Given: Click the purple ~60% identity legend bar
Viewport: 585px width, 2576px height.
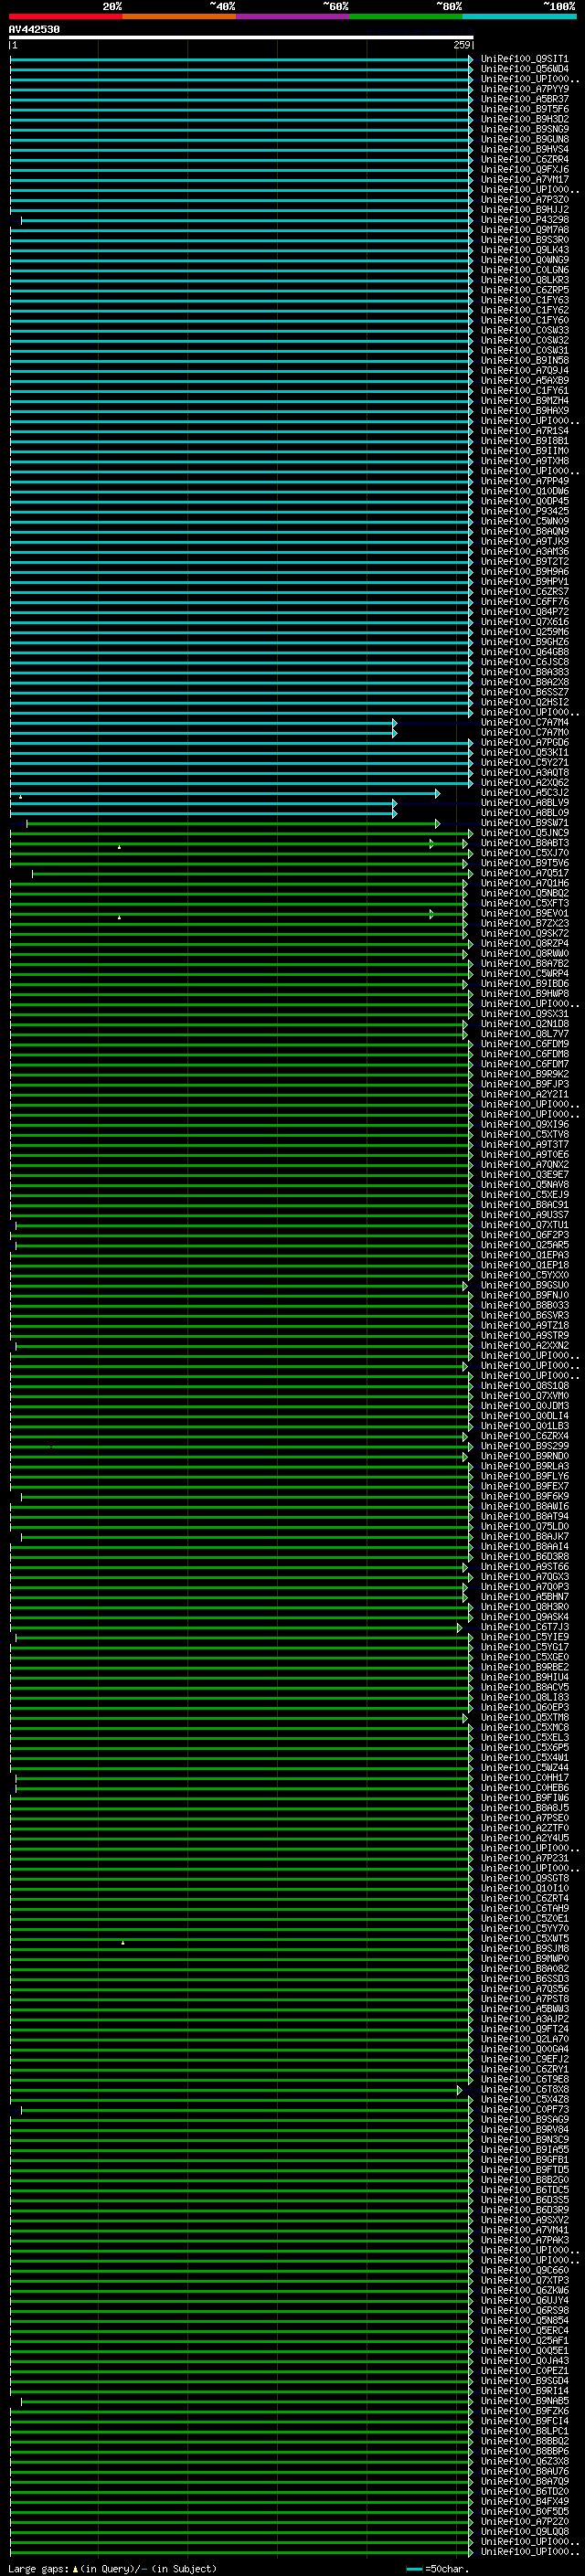Looking at the screenshot, I should (293, 16).
